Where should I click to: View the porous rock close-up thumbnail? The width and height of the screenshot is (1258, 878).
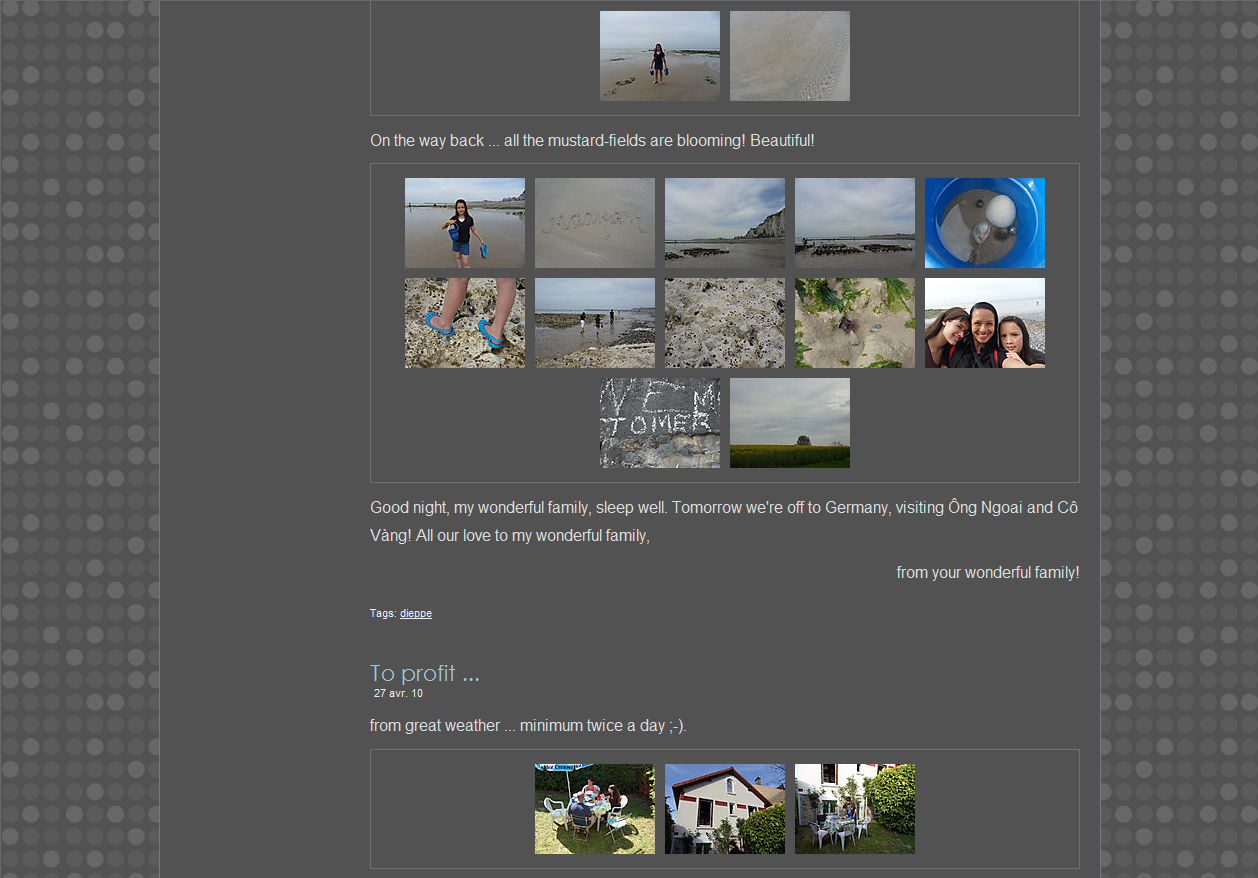[724, 323]
